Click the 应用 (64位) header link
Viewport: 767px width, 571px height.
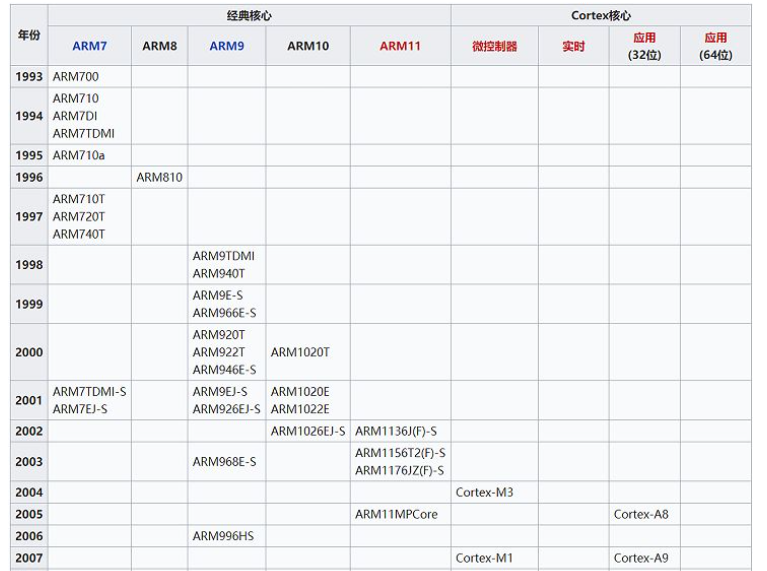[x=715, y=38]
